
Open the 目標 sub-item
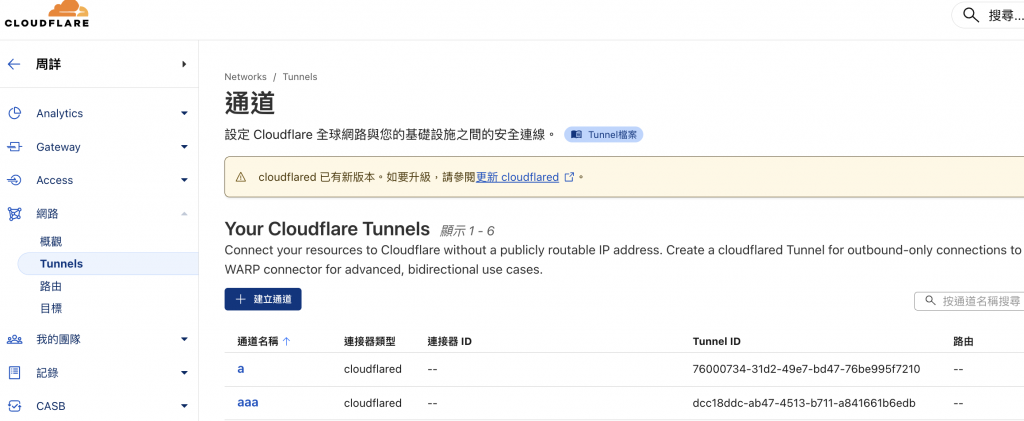click(x=51, y=308)
